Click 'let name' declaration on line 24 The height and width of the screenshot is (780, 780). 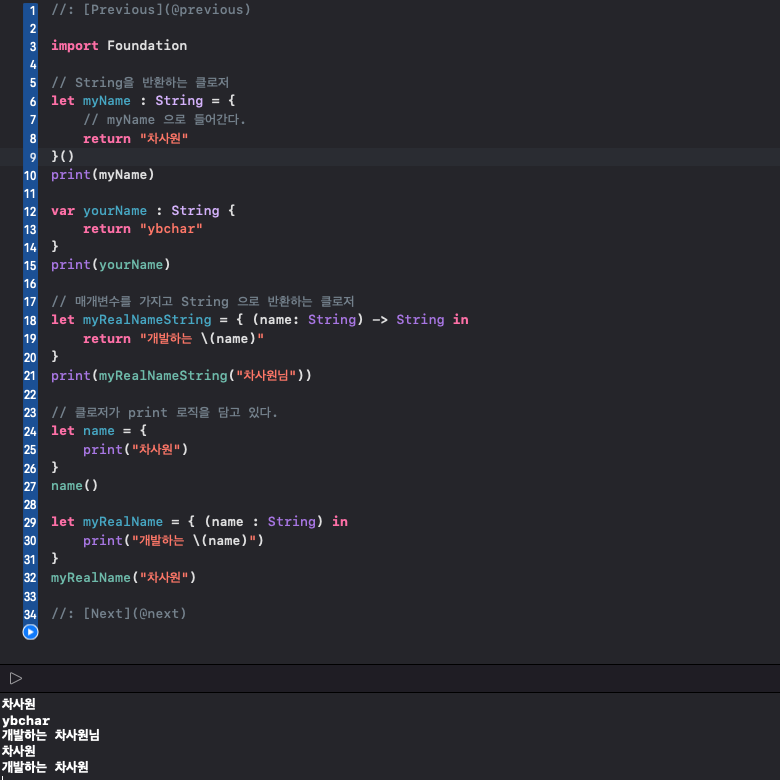[x=83, y=431]
